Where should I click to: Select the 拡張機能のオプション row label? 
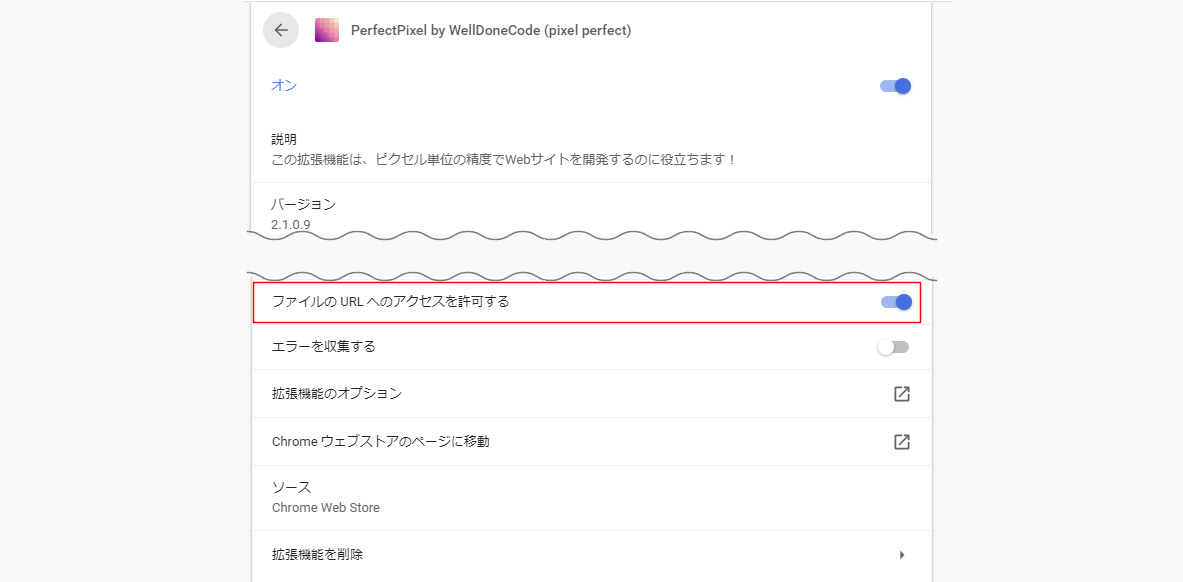(x=336, y=393)
